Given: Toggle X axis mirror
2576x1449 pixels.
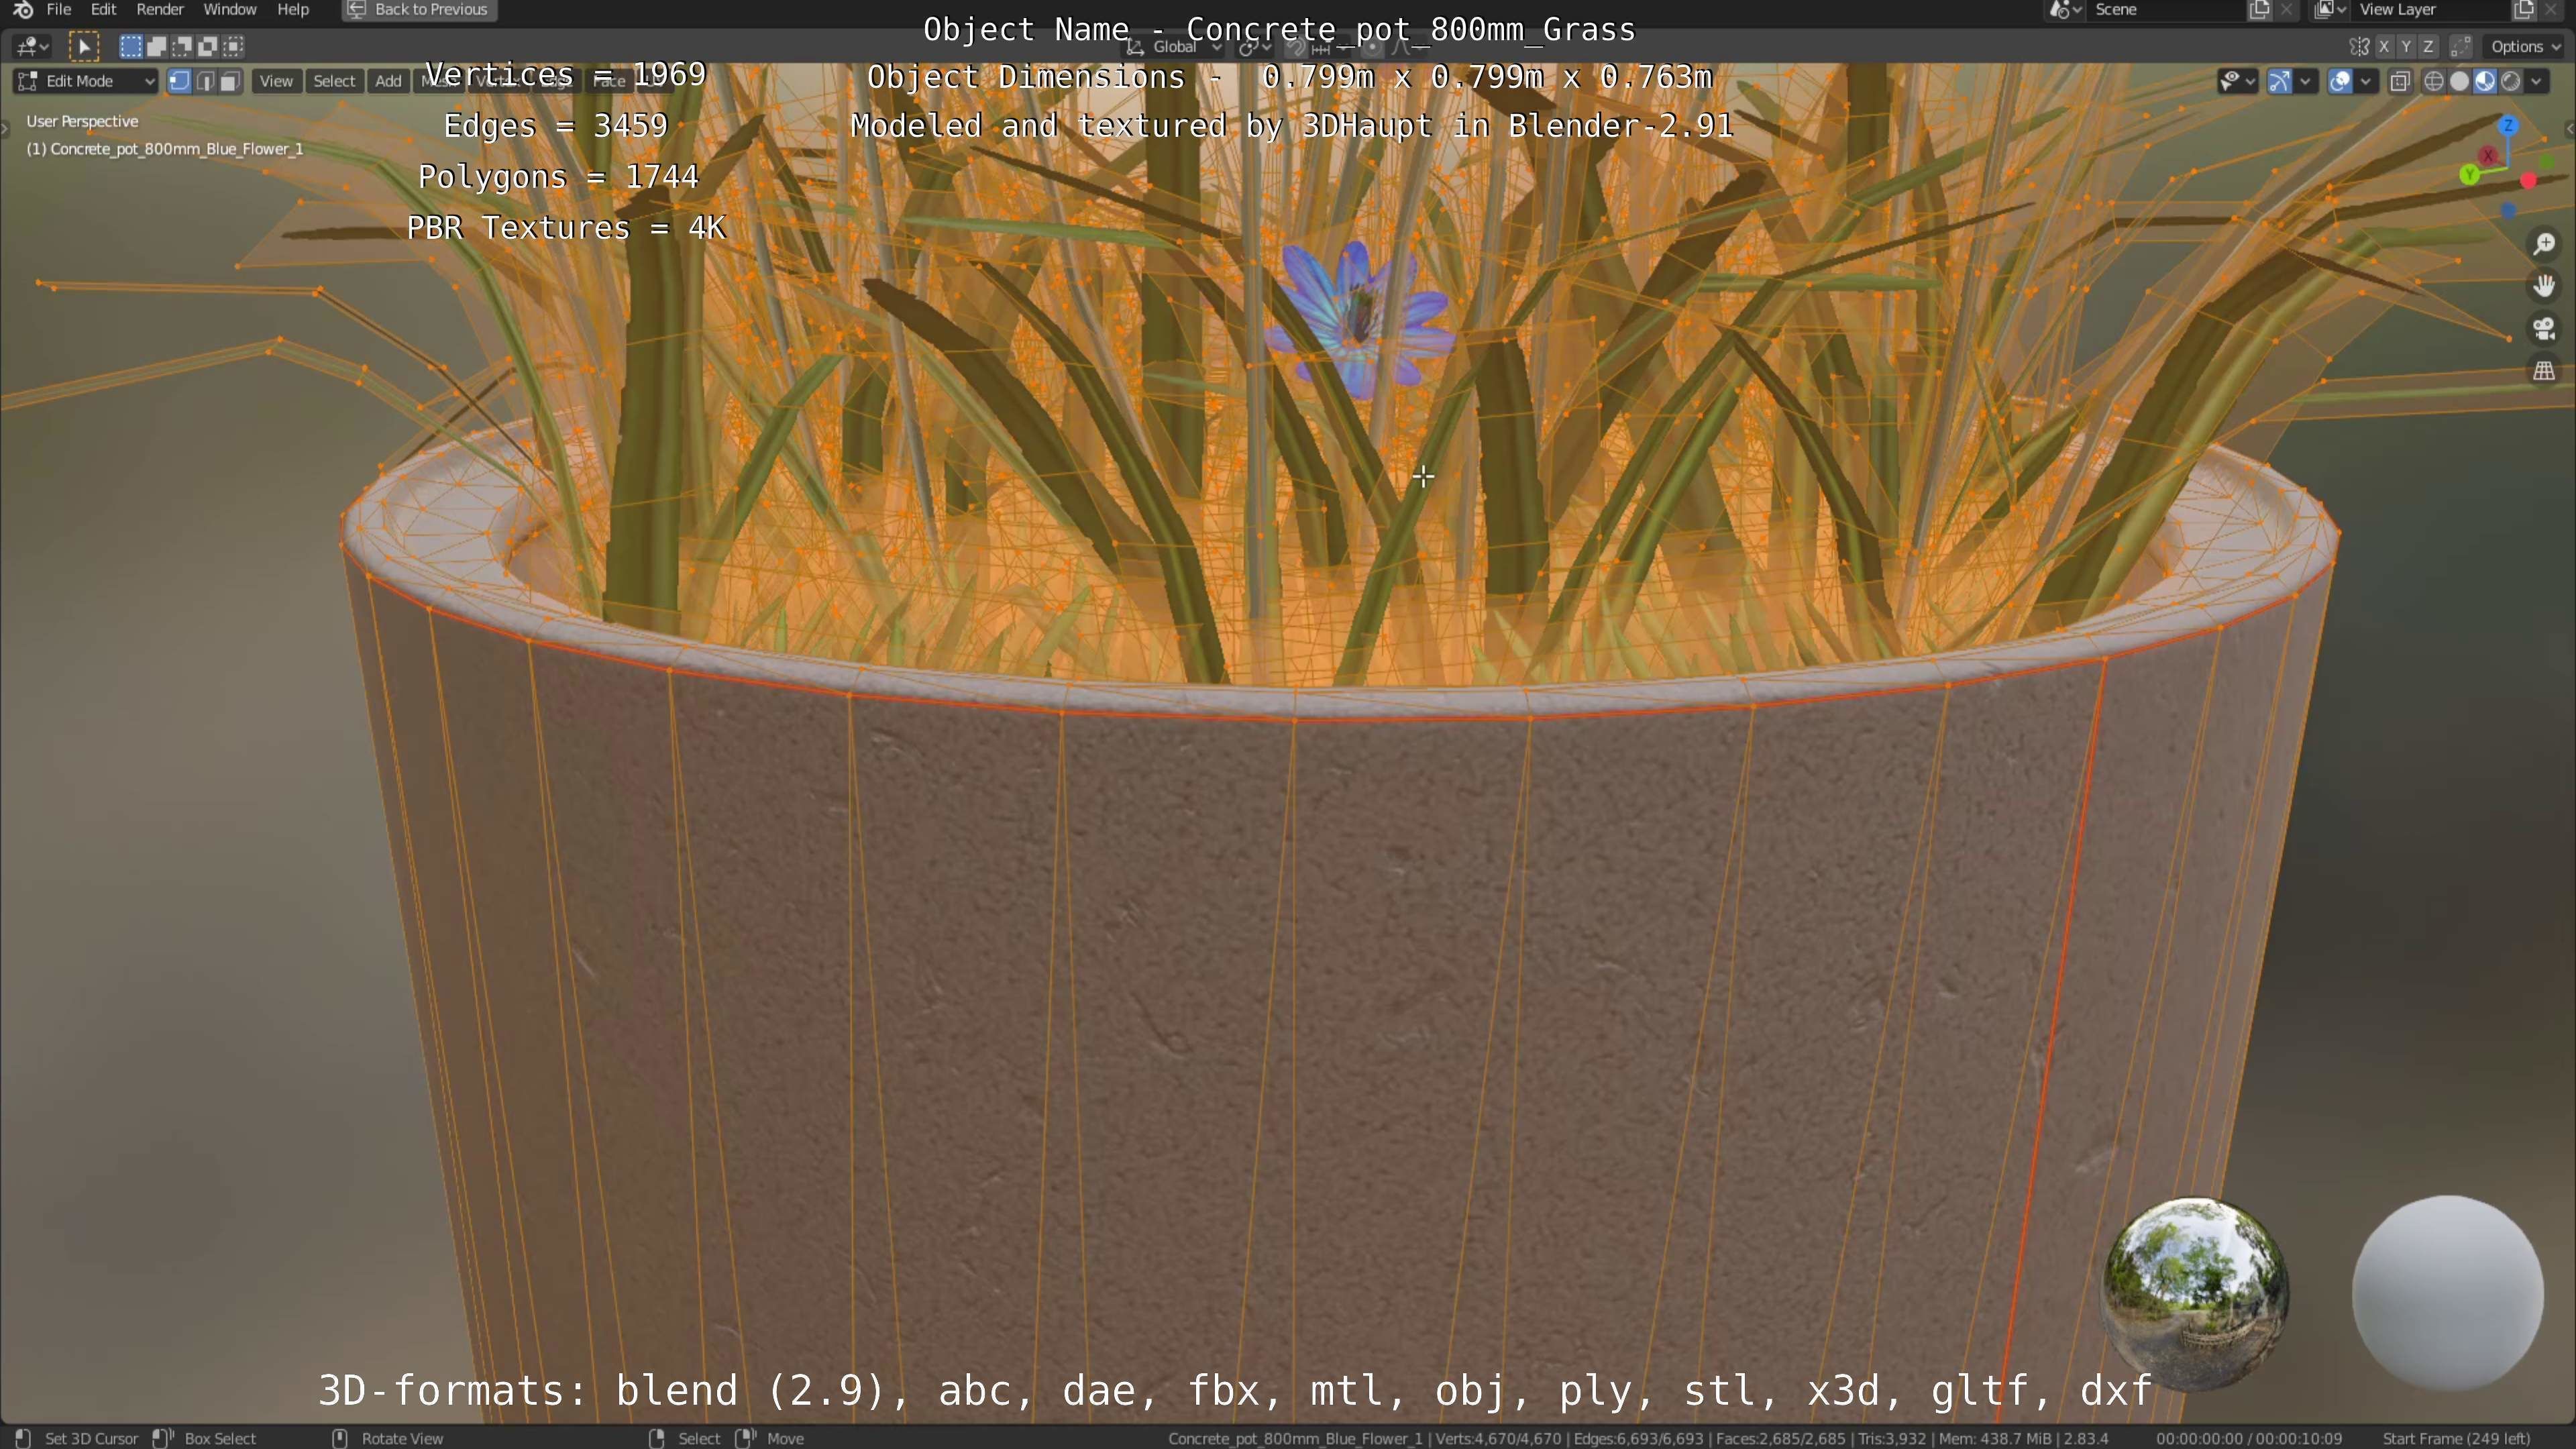Looking at the screenshot, I should point(2384,46).
